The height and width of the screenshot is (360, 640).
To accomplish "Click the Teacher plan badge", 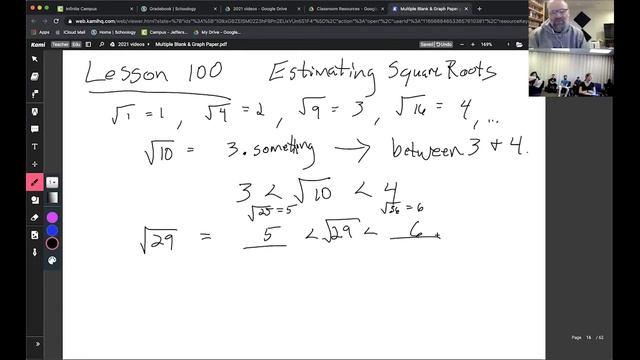I will [60, 44].
